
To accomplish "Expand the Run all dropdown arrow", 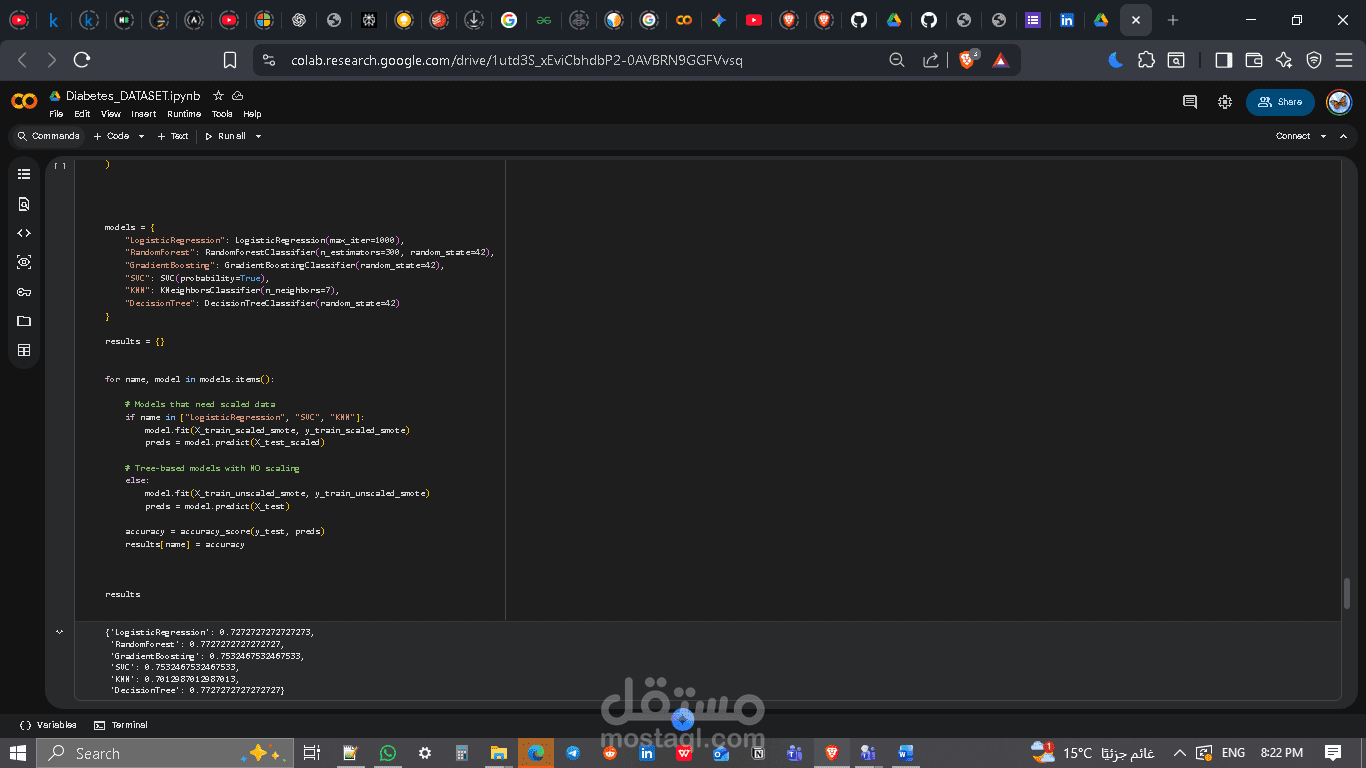I will [x=258, y=136].
